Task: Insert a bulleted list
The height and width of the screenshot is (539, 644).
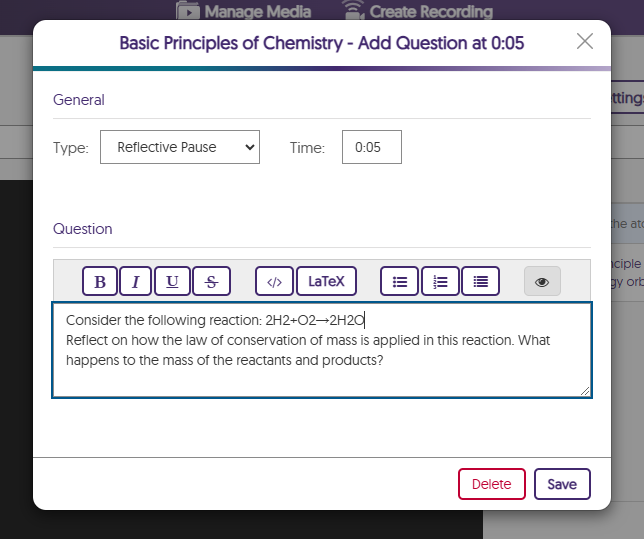Action: tap(400, 281)
